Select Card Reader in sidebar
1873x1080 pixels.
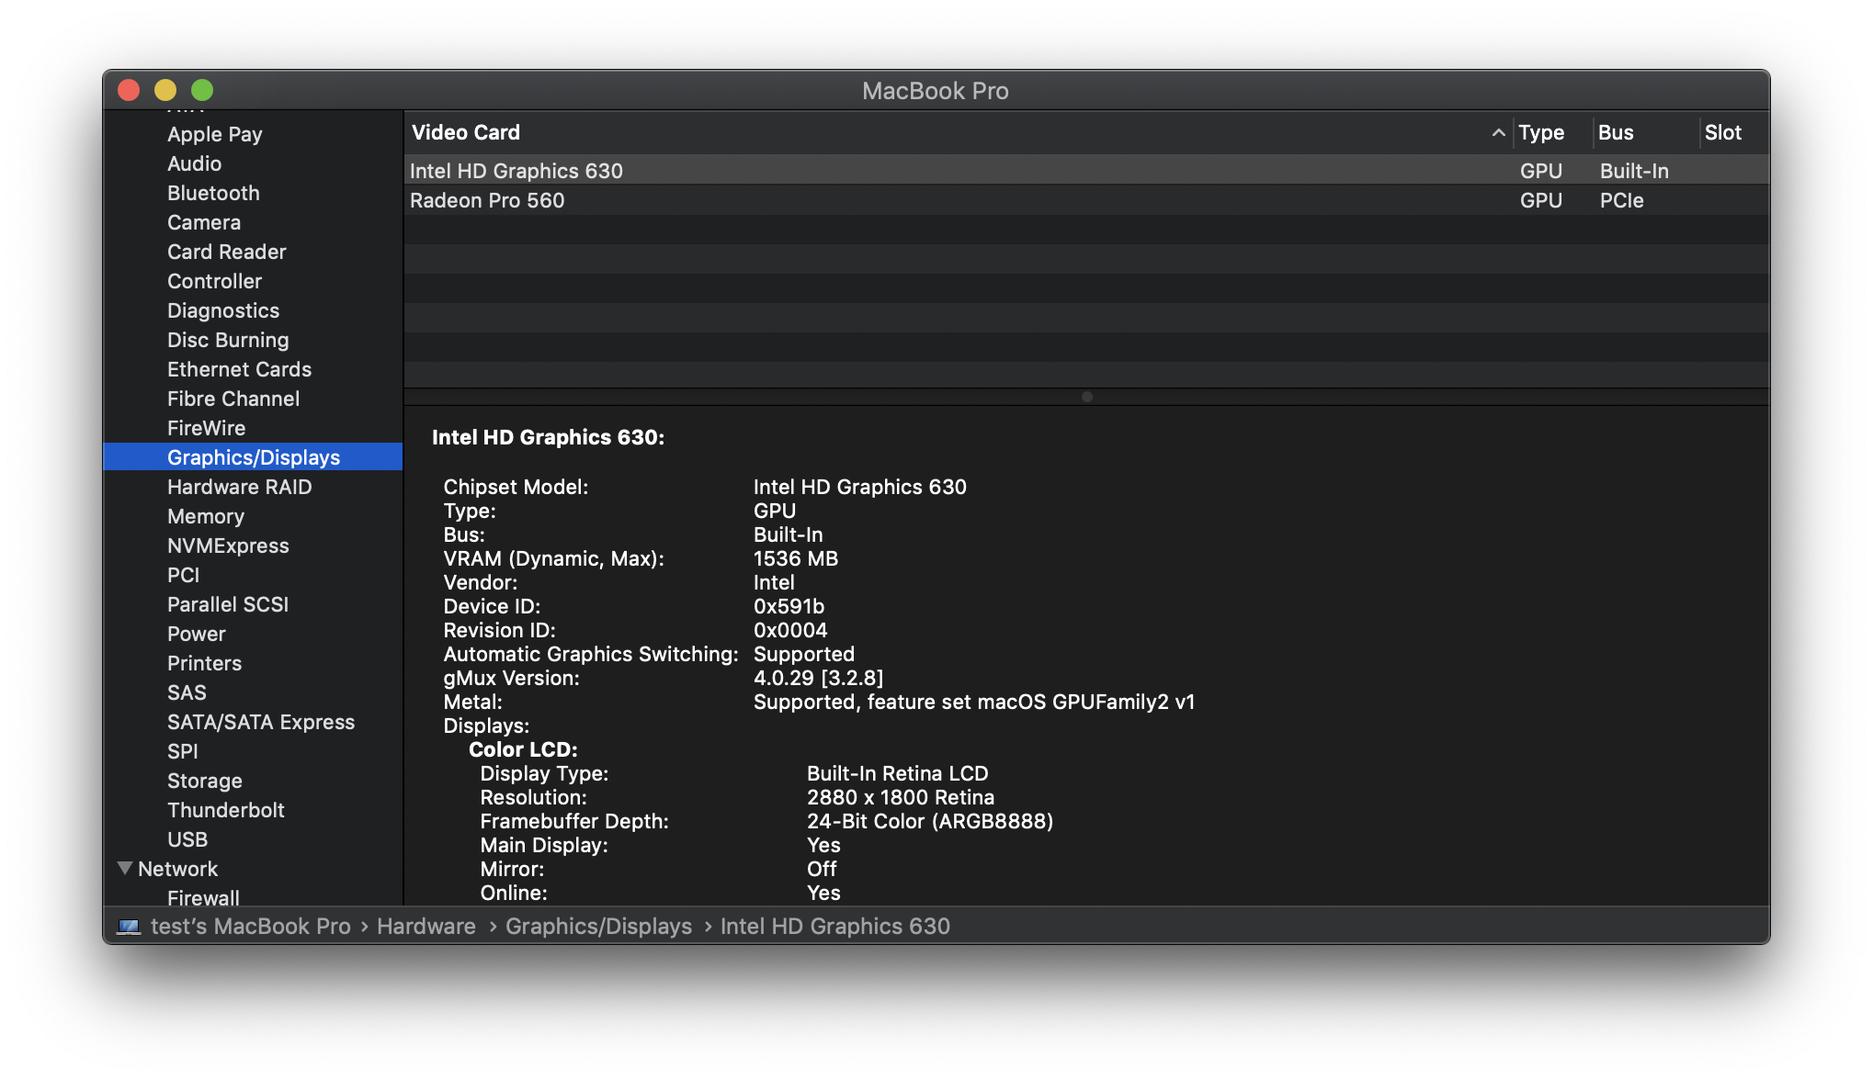tap(227, 252)
